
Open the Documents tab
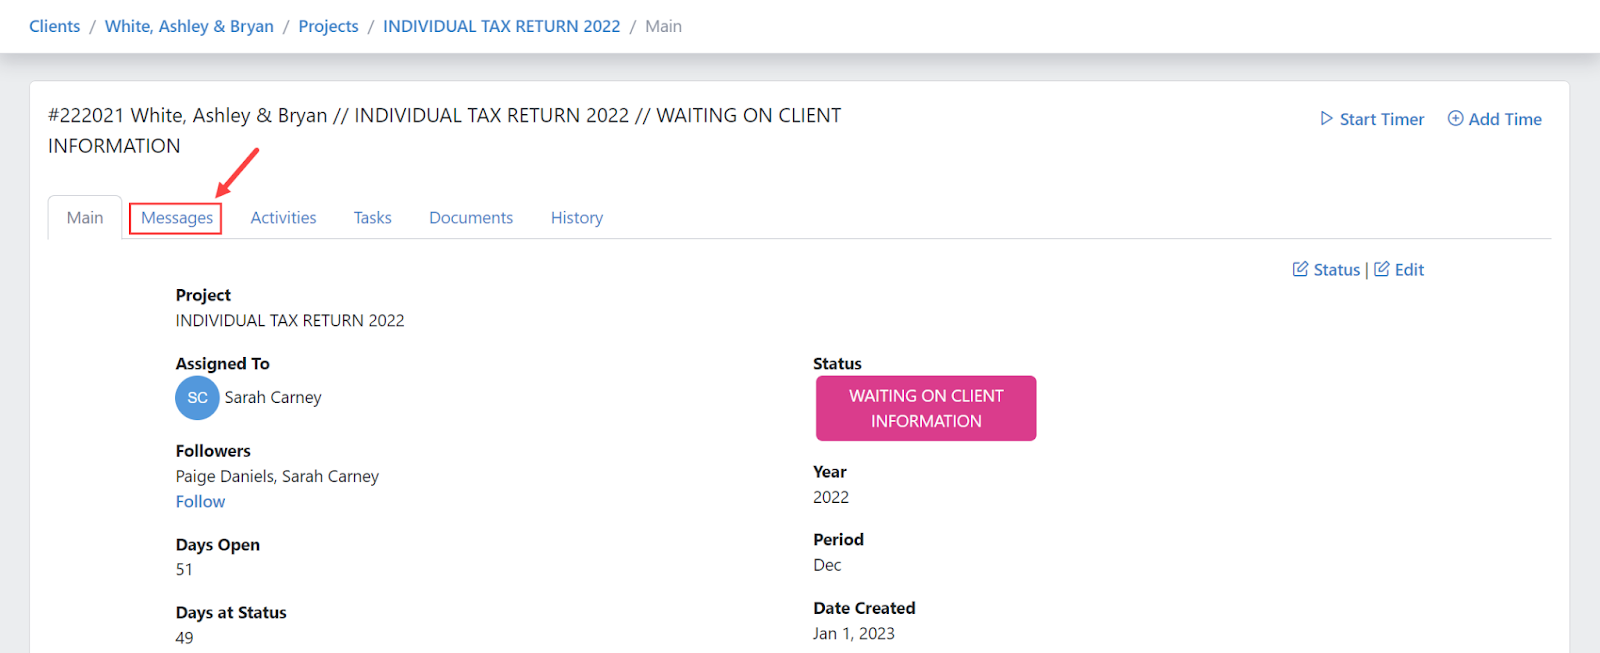[470, 217]
